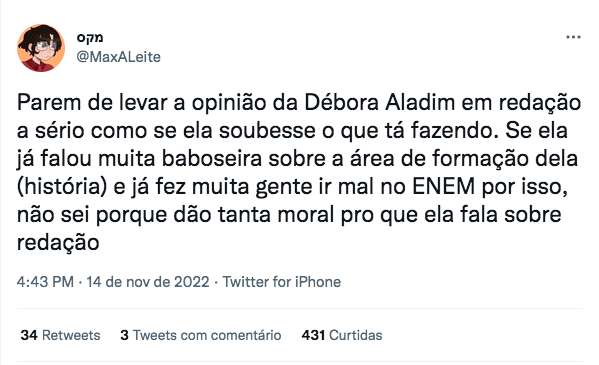Open the 3 Tweets com comentário list
The height and width of the screenshot is (365, 599).
pyautogui.click(x=201, y=335)
